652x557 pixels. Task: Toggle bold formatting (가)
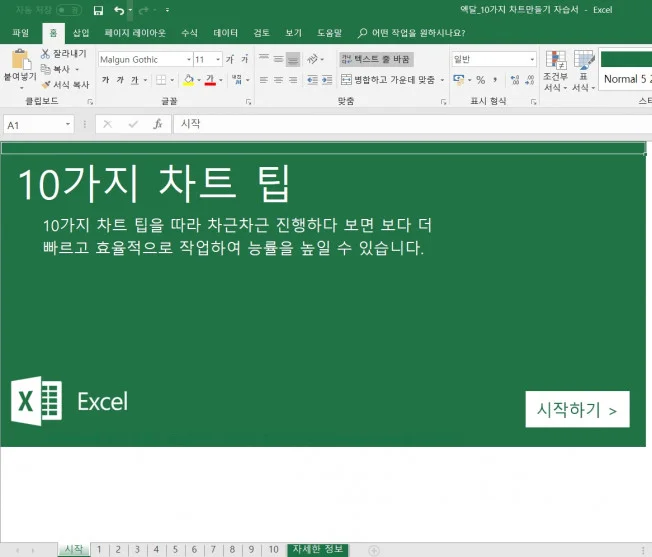[x=105, y=80]
